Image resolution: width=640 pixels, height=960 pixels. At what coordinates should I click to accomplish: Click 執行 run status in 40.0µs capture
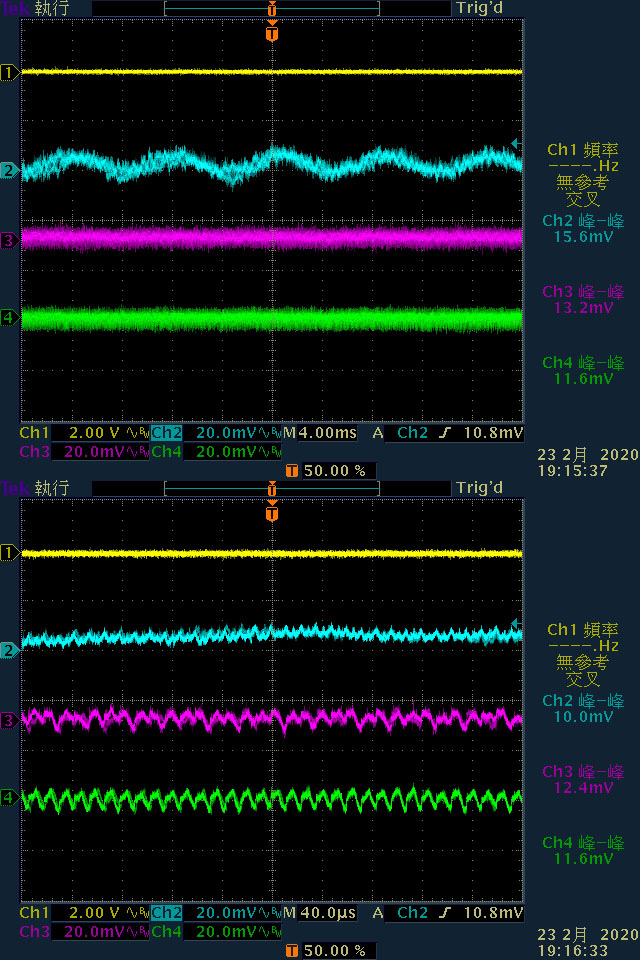point(52,489)
